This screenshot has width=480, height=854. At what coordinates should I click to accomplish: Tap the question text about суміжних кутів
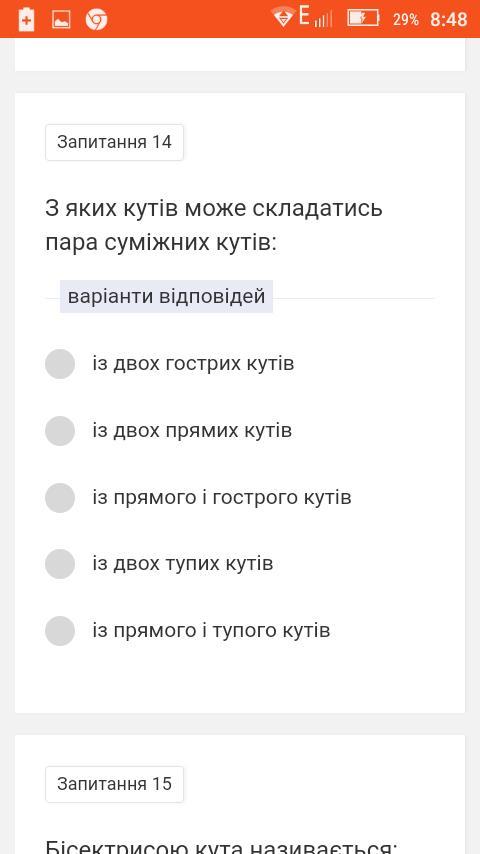pos(214,225)
